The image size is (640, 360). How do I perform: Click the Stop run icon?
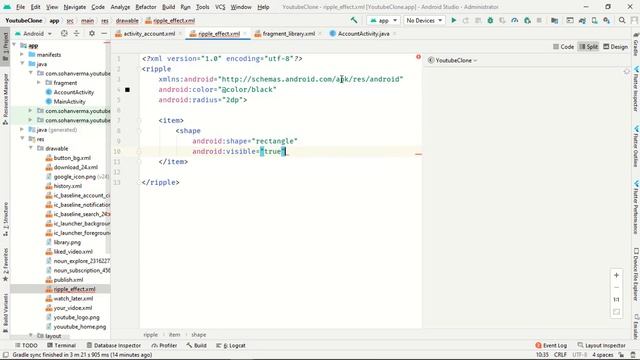tap(539, 20)
